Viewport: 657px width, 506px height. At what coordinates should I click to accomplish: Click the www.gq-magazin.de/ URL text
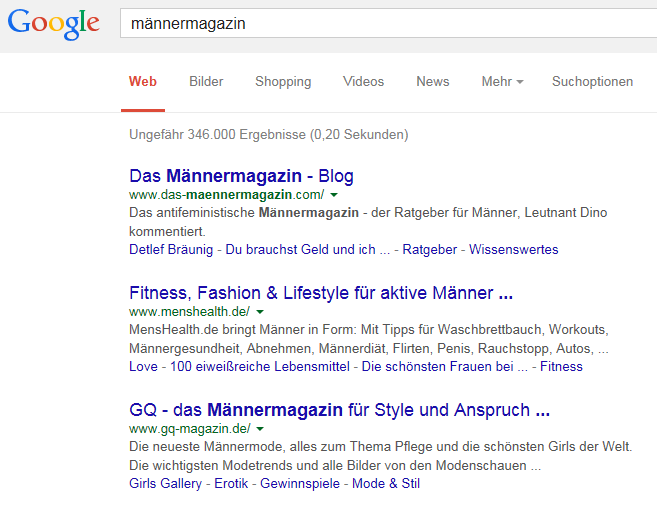190,429
